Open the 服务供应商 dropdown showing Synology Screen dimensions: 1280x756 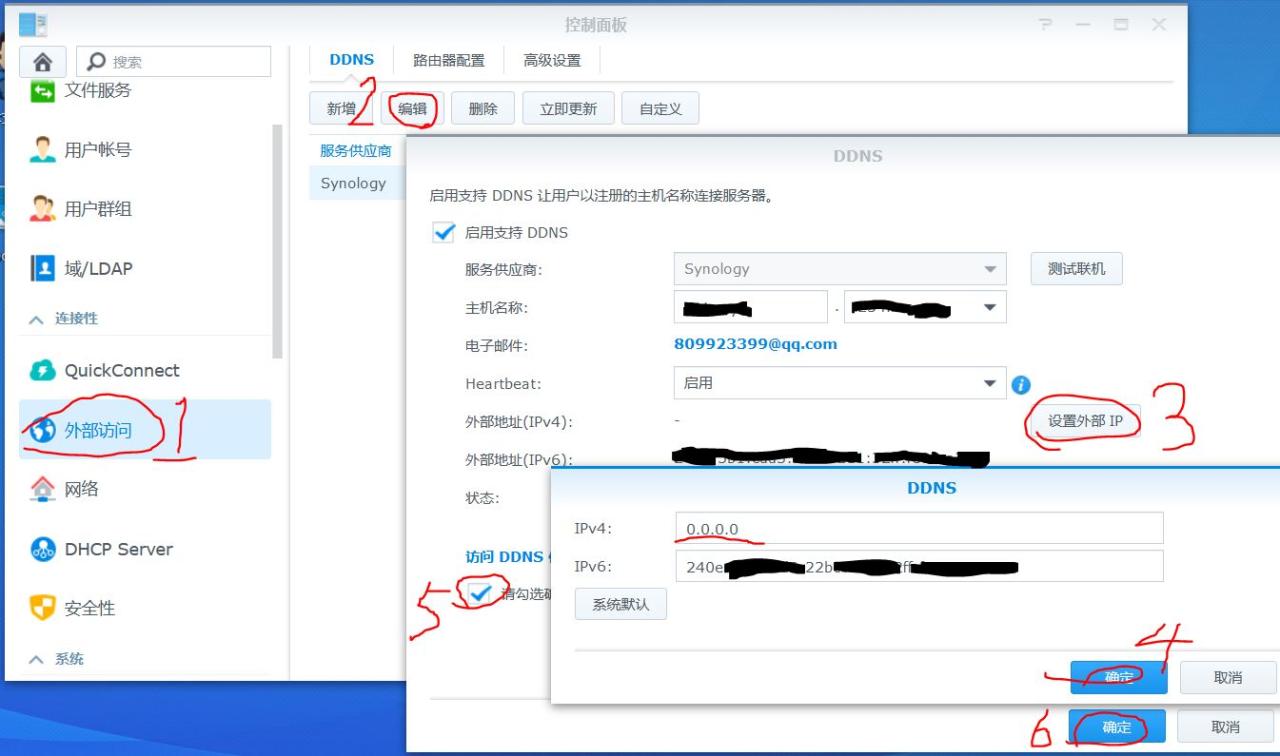click(840, 269)
